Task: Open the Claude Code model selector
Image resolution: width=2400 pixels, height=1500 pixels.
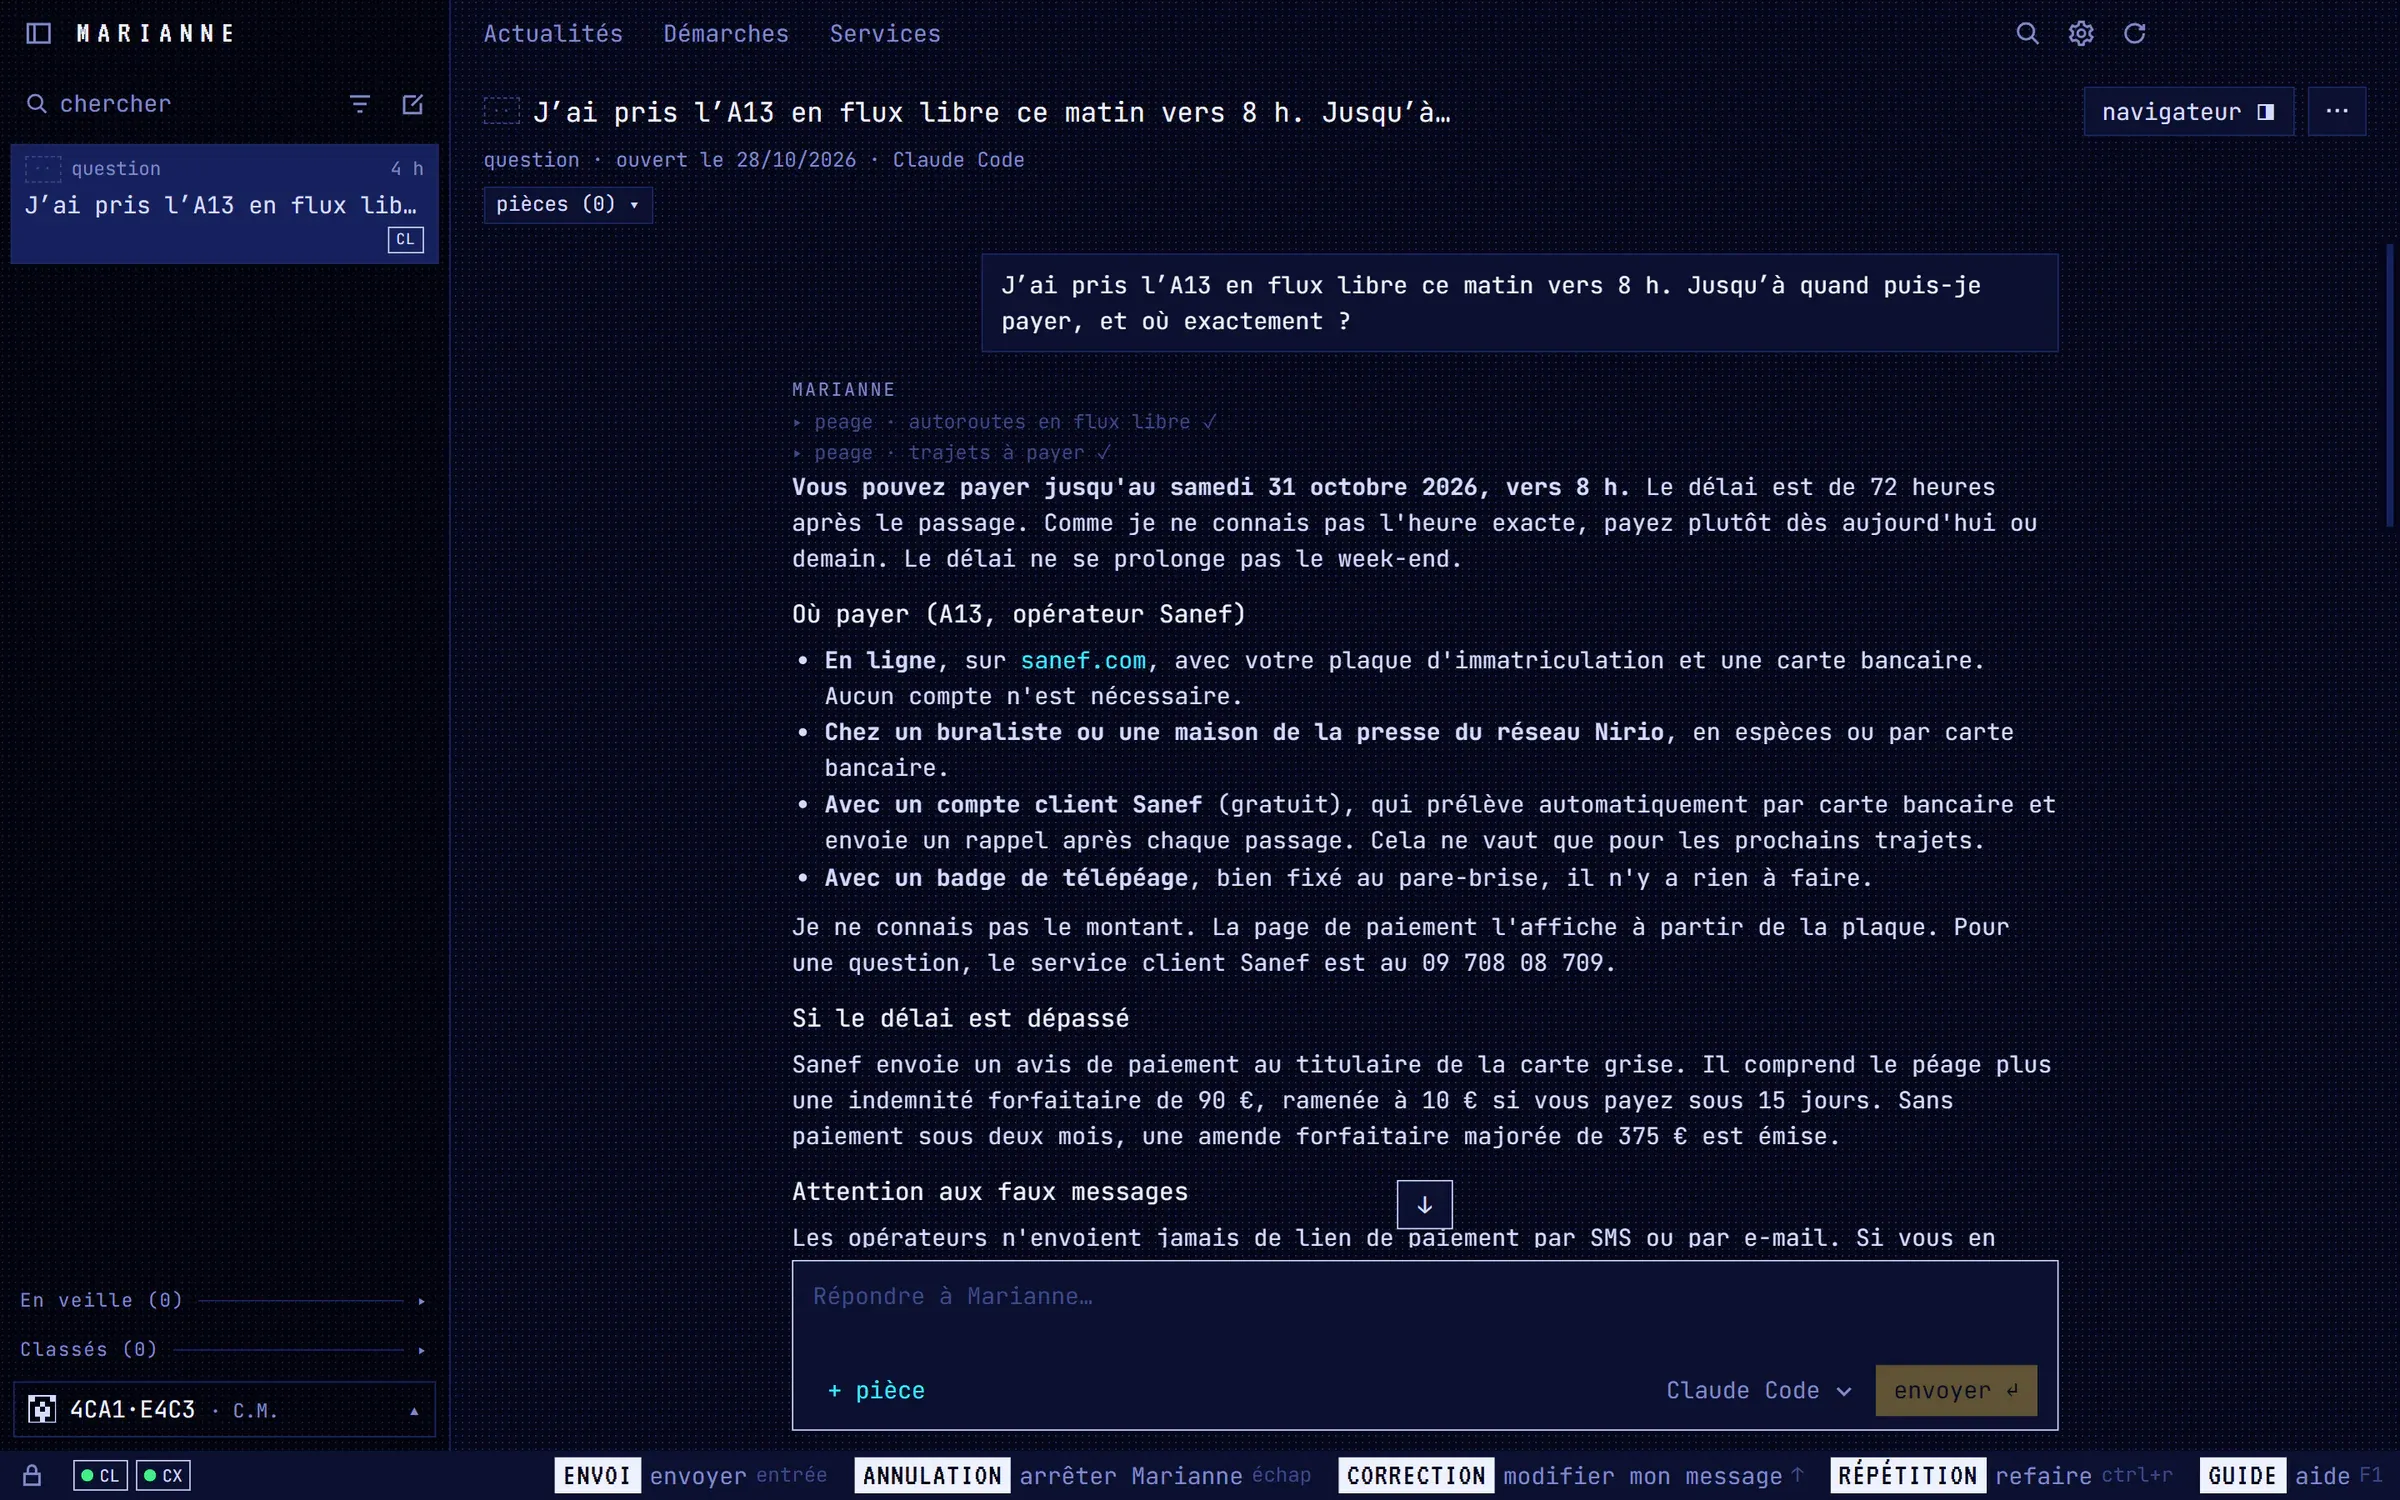Action: 1759,1390
